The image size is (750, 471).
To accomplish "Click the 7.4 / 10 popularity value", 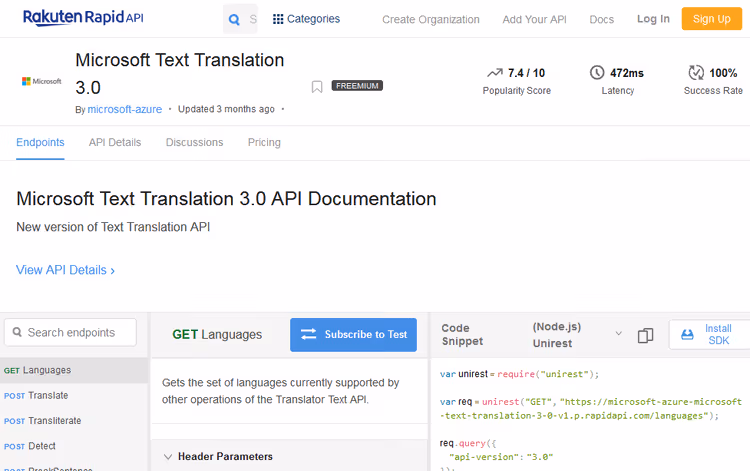I will click(526, 73).
